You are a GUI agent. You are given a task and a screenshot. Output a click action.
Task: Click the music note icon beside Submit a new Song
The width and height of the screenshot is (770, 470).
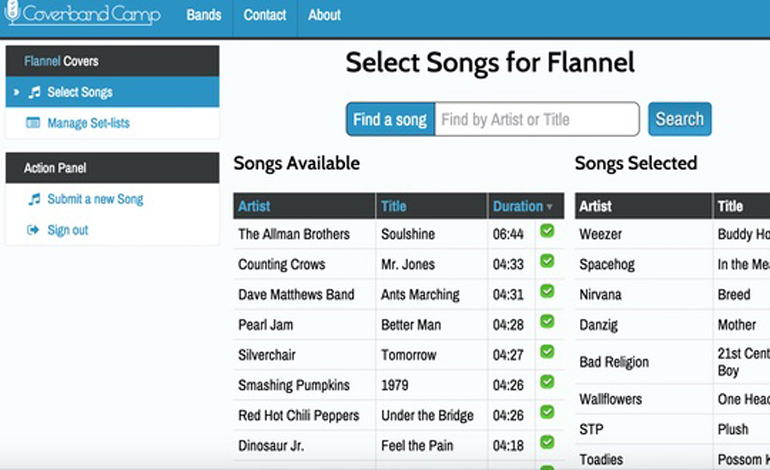coord(34,199)
